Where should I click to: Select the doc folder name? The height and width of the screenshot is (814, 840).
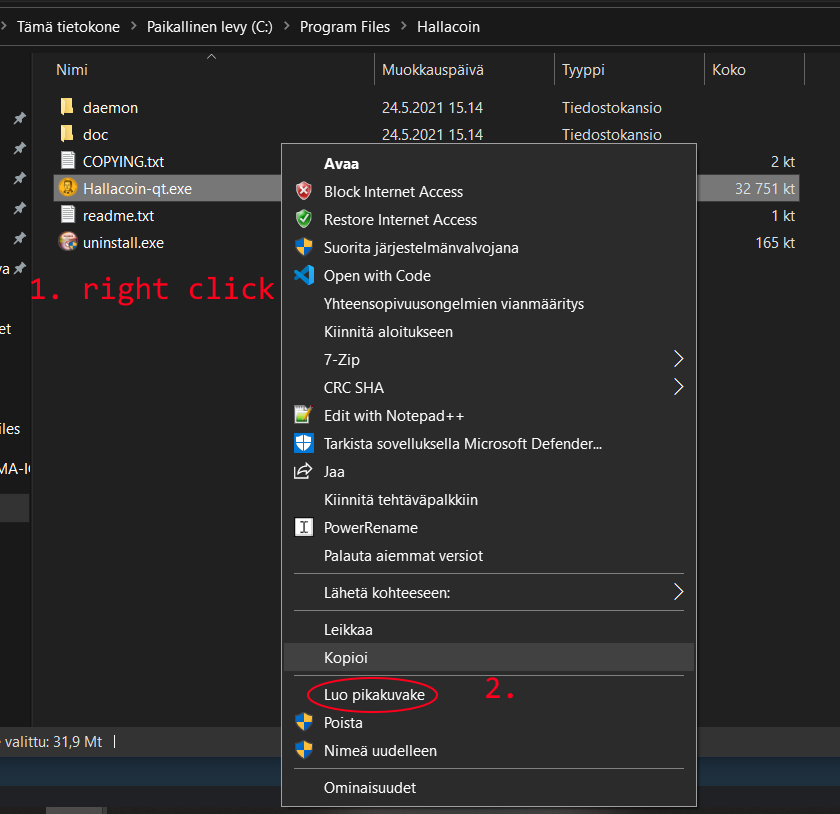(95, 135)
